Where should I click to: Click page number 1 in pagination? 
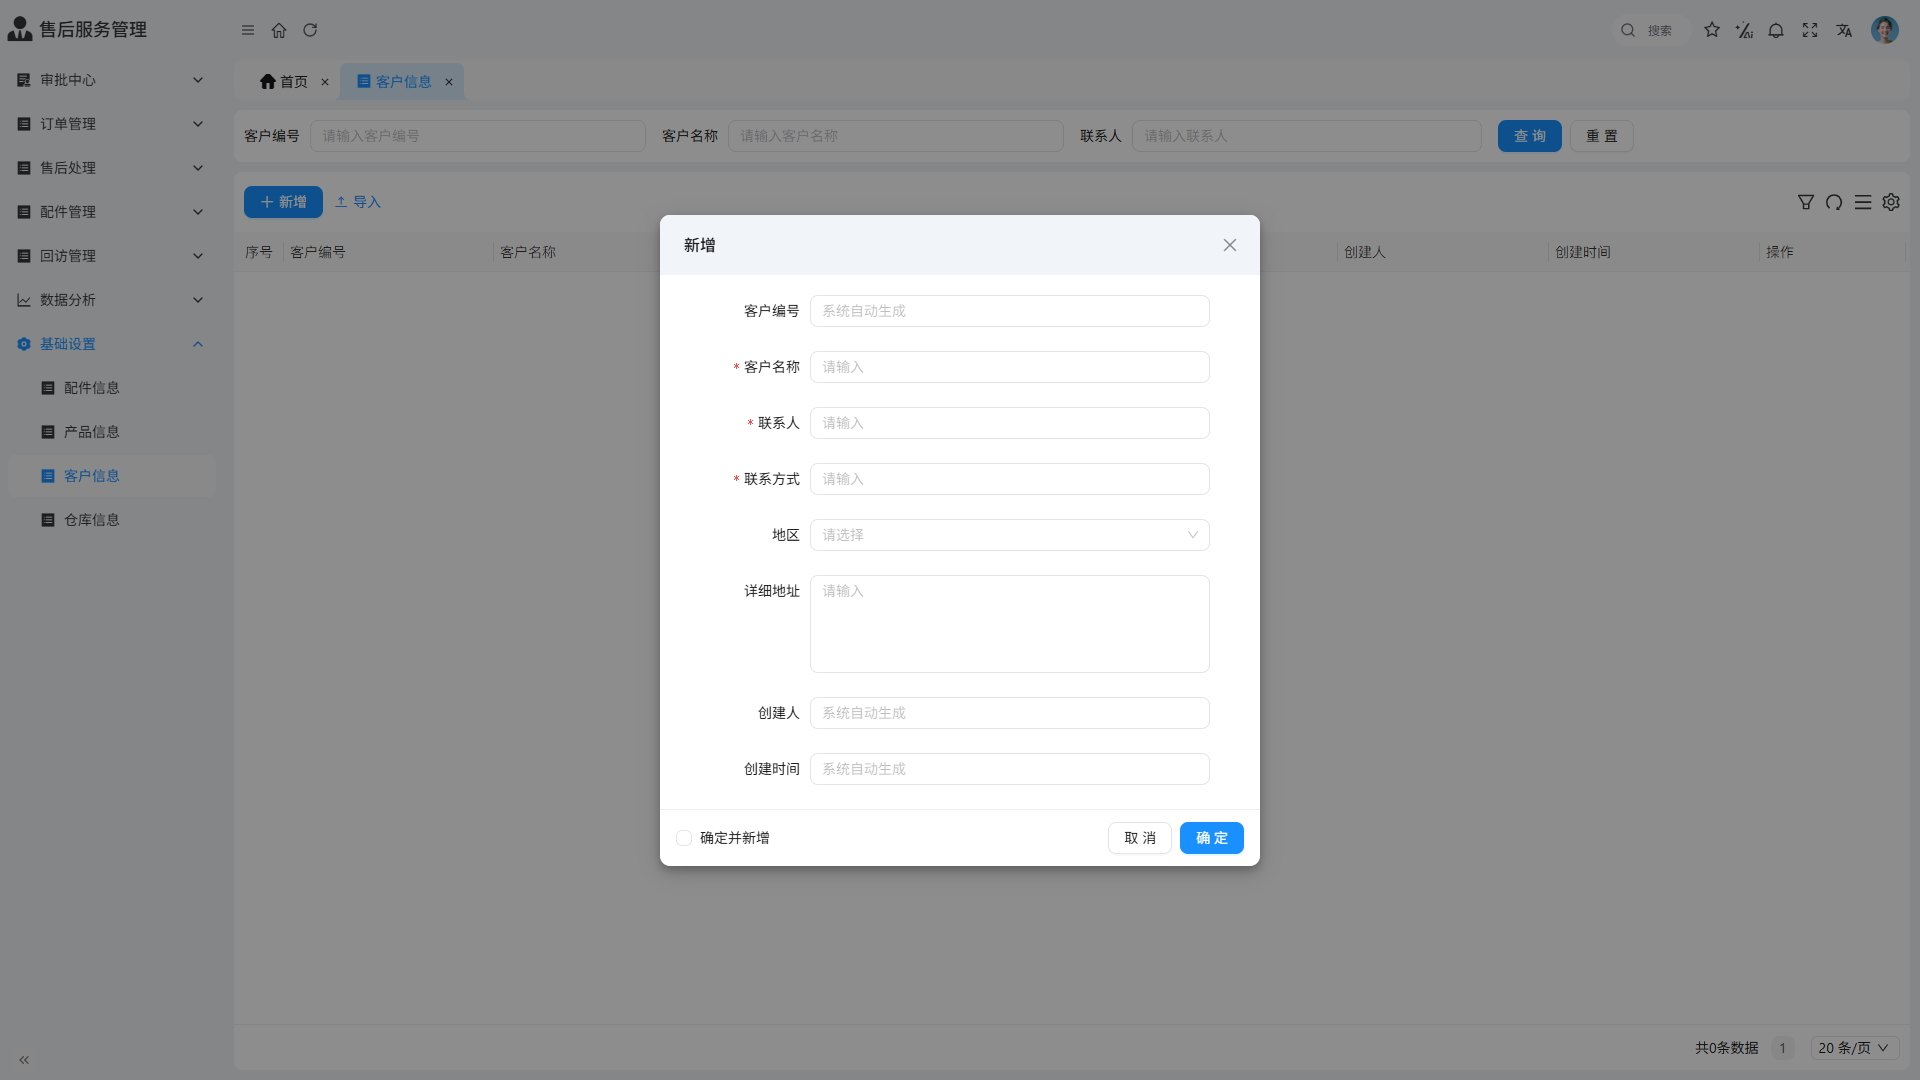[1782, 1048]
